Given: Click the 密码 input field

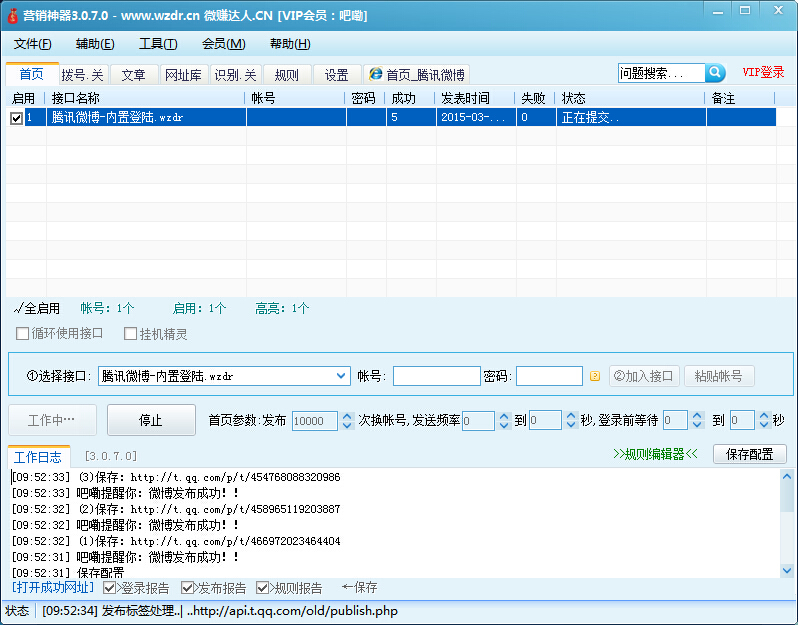Looking at the screenshot, I should (x=549, y=376).
